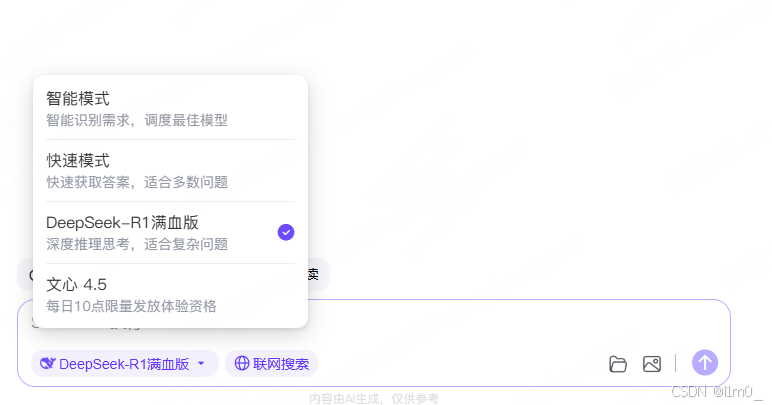Screen dimensions: 772x405
Task: Click the purple send arrow button
Action: pos(705,363)
